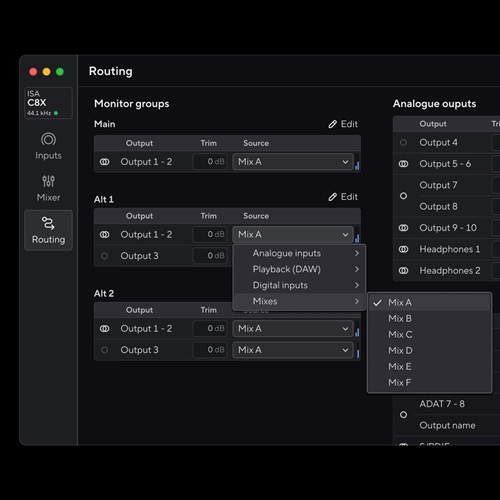
Task: Open Source dropdown for Alt 2 Output 3
Action: click(x=293, y=350)
